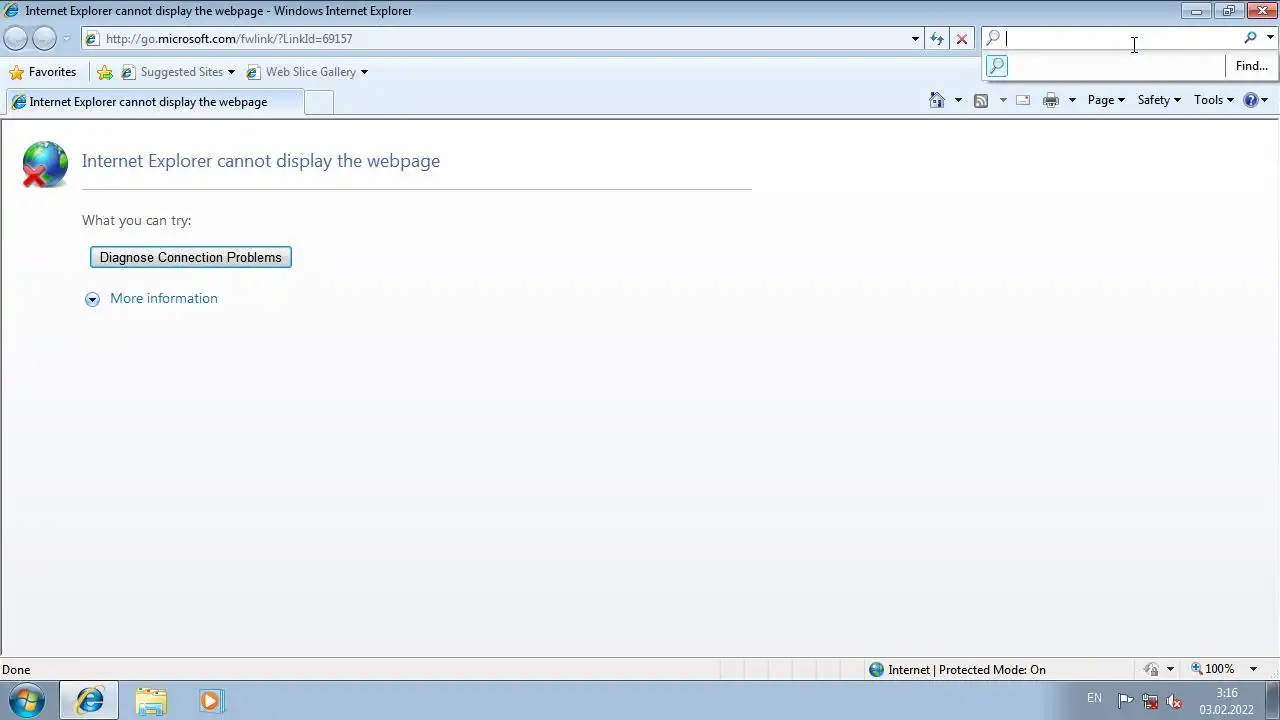1280x720 pixels.
Task: Expand the Home button dropdown arrow
Action: [958, 100]
